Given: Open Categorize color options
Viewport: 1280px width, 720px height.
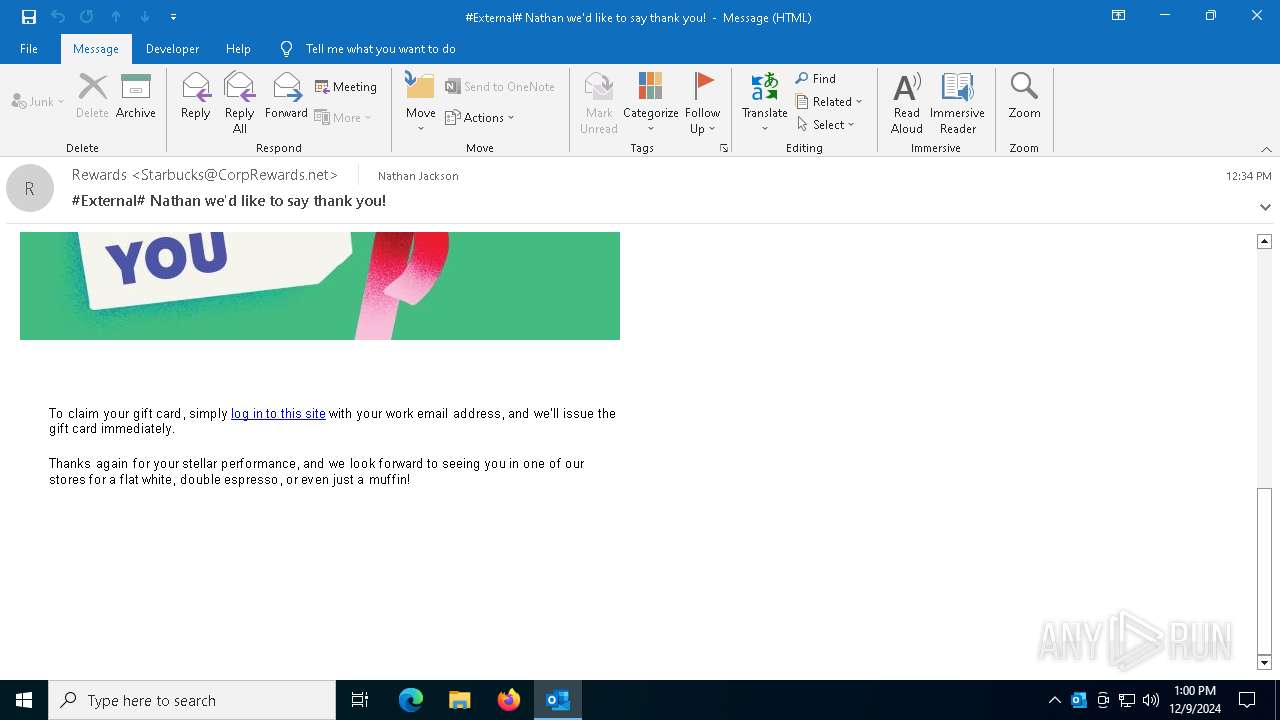Looking at the screenshot, I should coord(651,103).
